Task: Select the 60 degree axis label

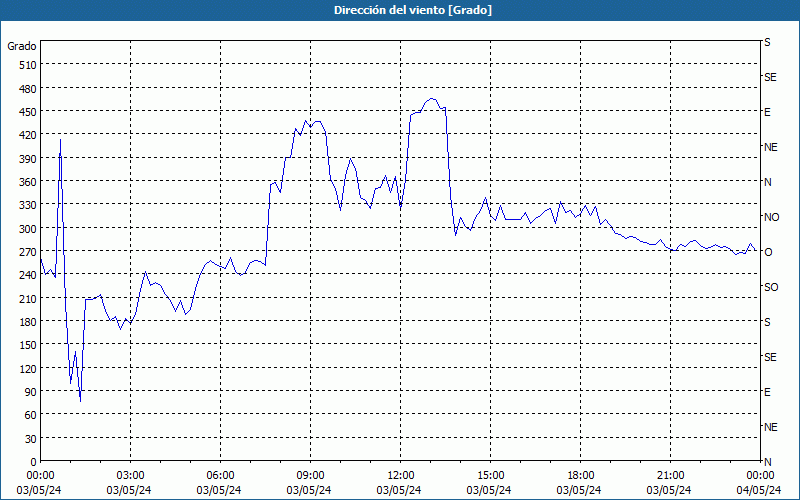Action: (31, 415)
